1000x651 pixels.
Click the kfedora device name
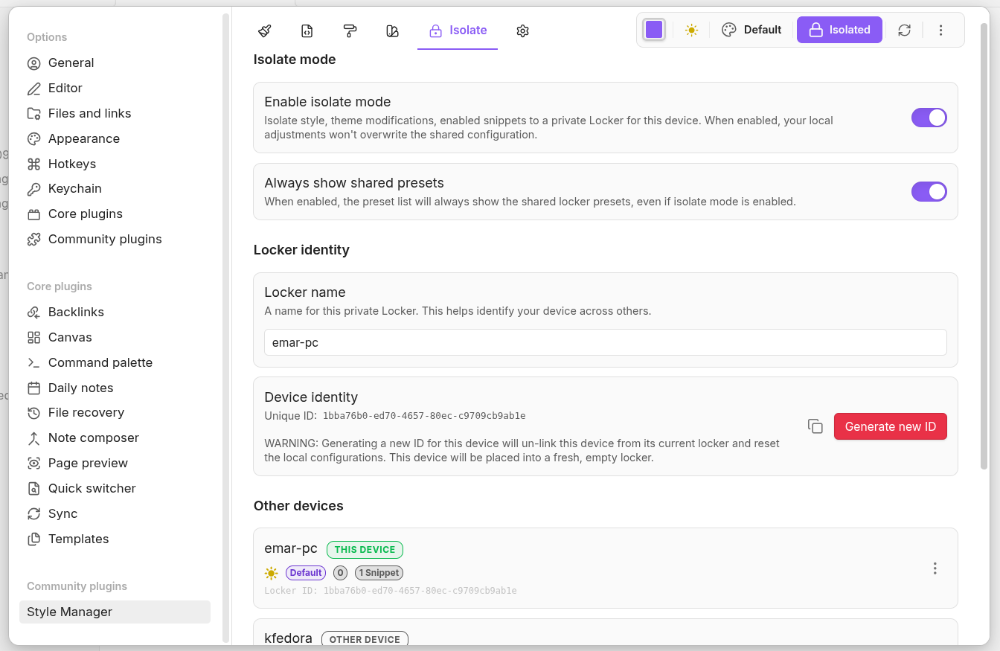[x=288, y=638]
